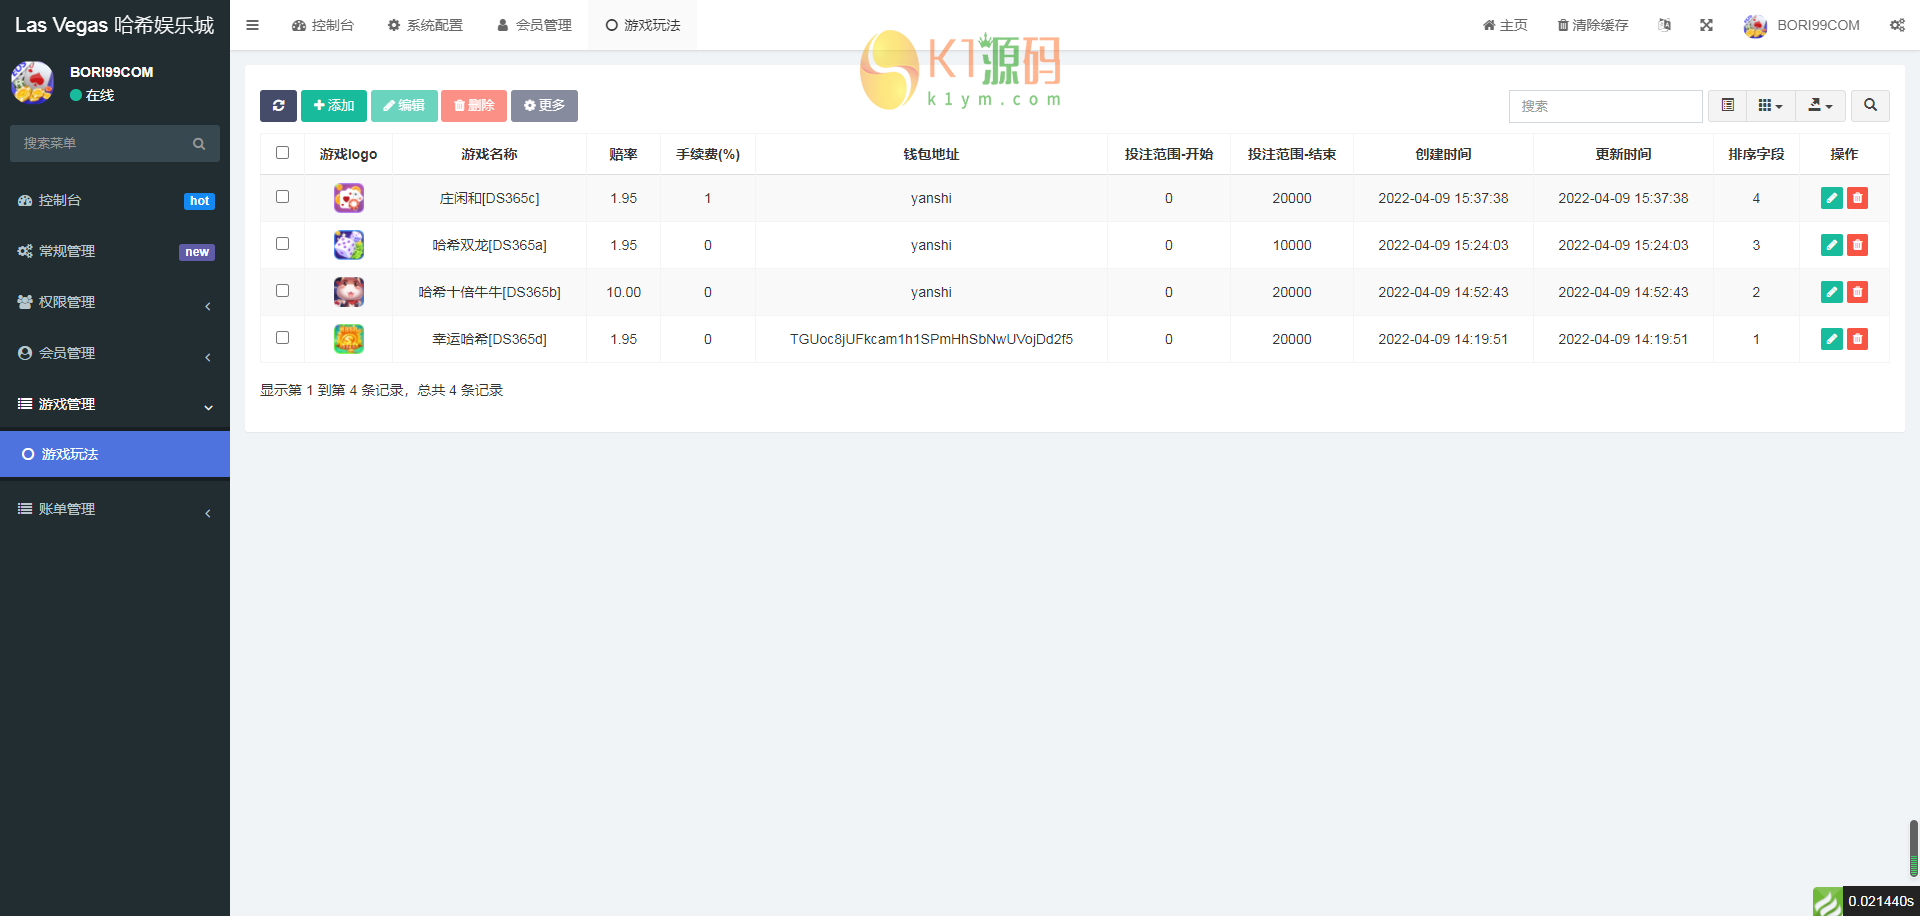
Task: Select the checkbox for 哈希双龙[DS365a] row
Action: (x=282, y=244)
